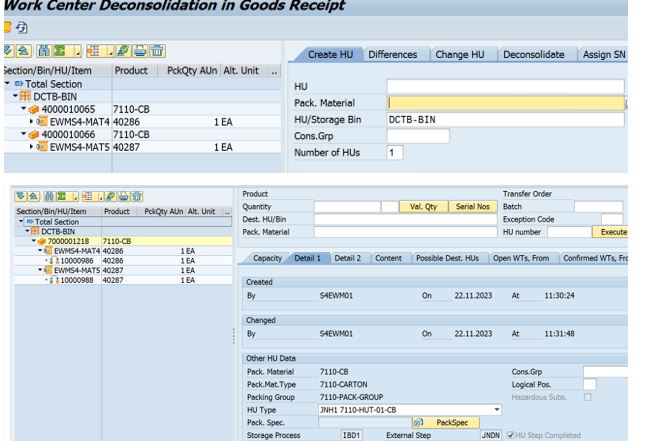Collapse the 4000010065 handling unit node

(x=22, y=106)
